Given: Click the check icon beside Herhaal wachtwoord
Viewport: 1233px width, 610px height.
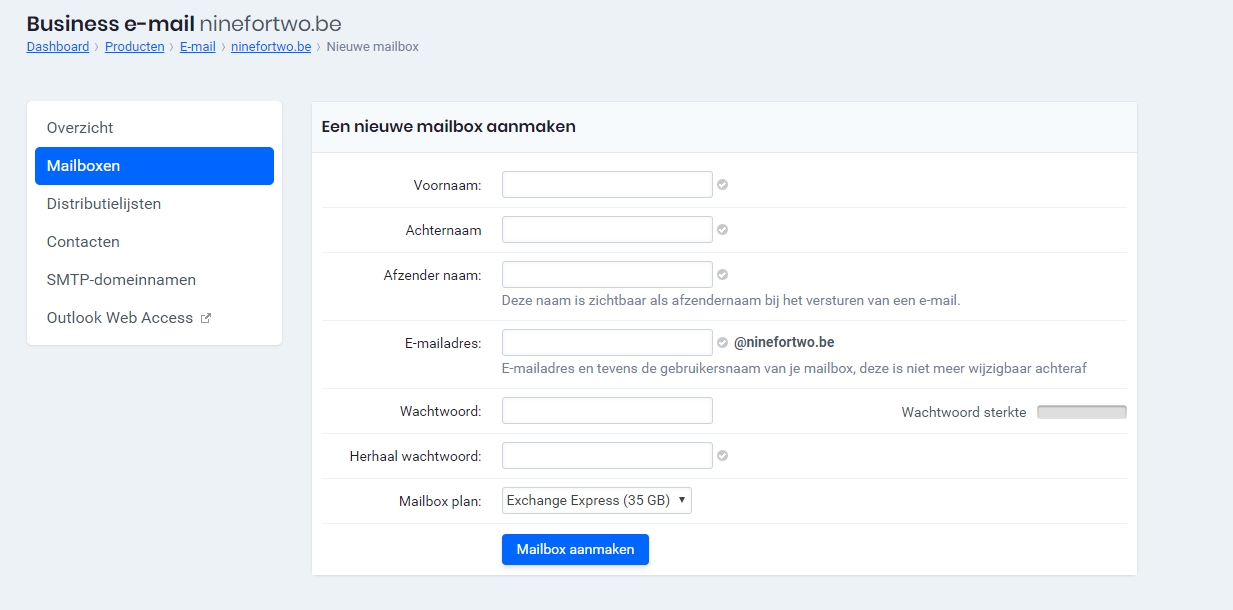Looking at the screenshot, I should click(x=722, y=456).
